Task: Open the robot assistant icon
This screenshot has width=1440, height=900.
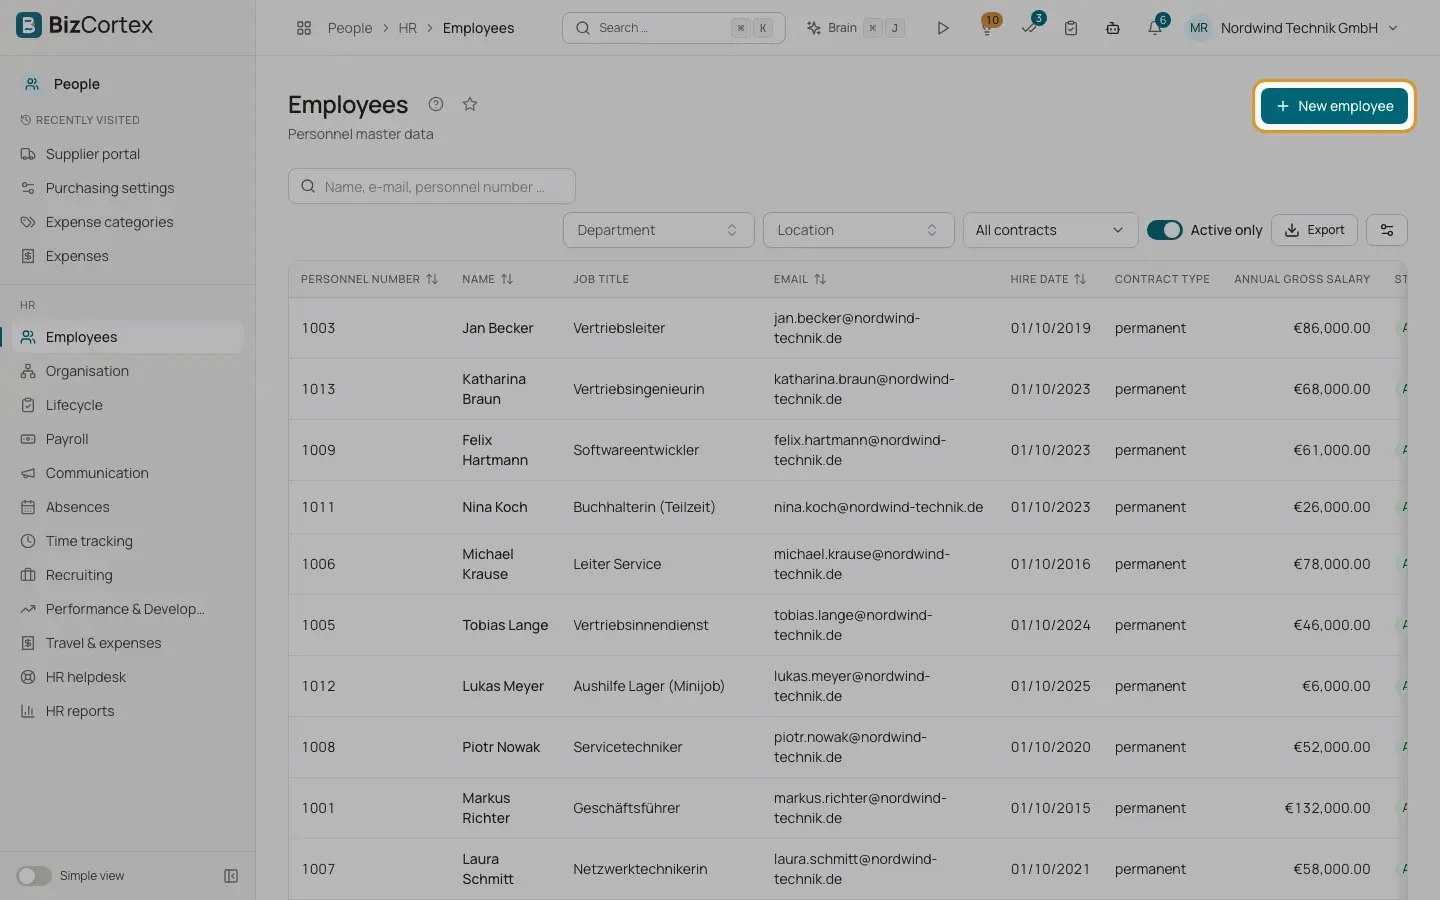Action: point(1113,28)
